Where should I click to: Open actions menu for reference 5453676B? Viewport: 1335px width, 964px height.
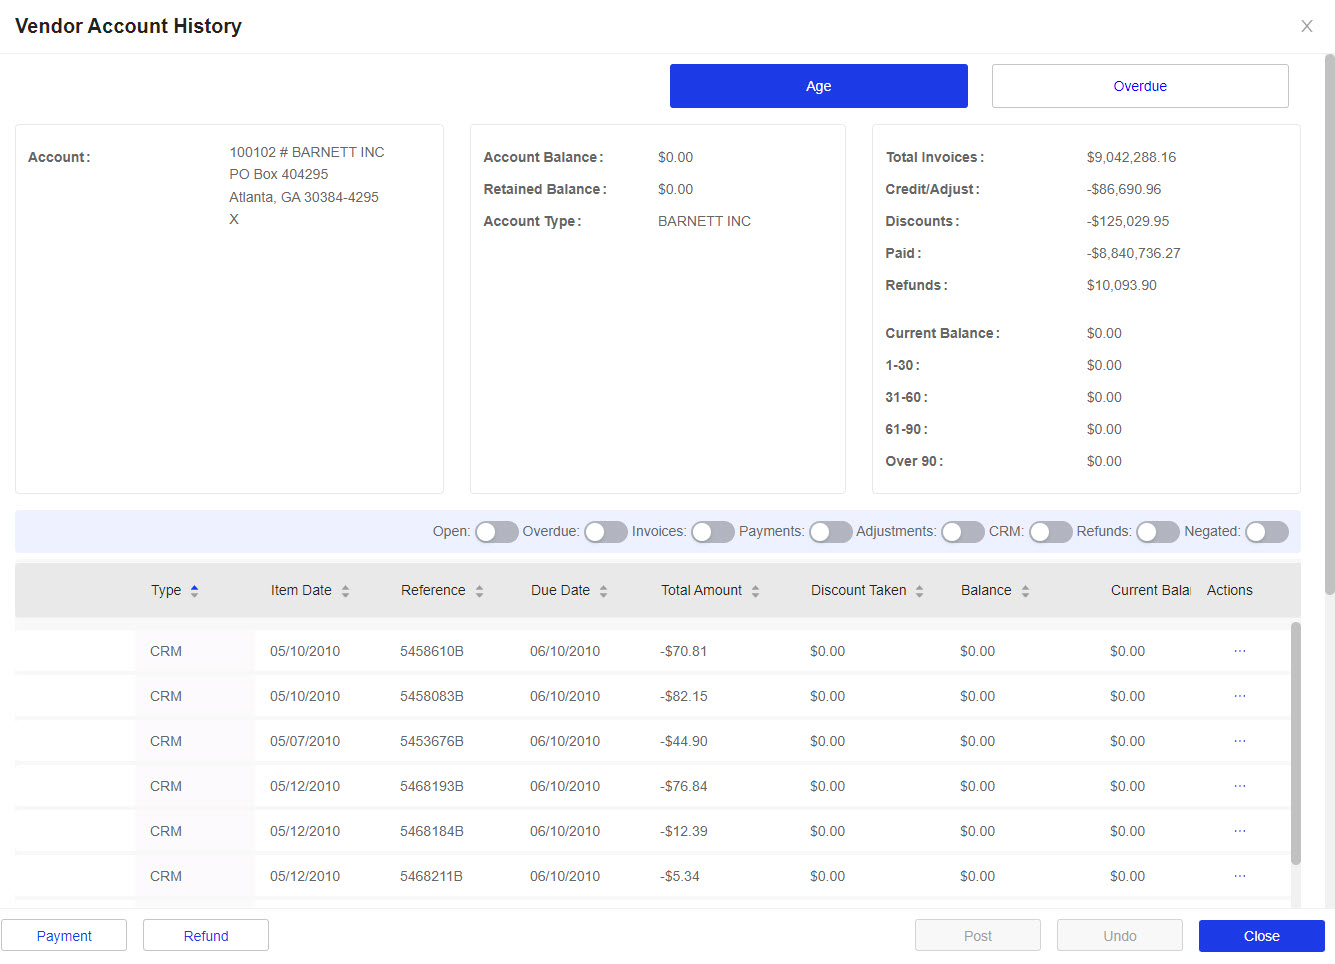[x=1239, y=741]
